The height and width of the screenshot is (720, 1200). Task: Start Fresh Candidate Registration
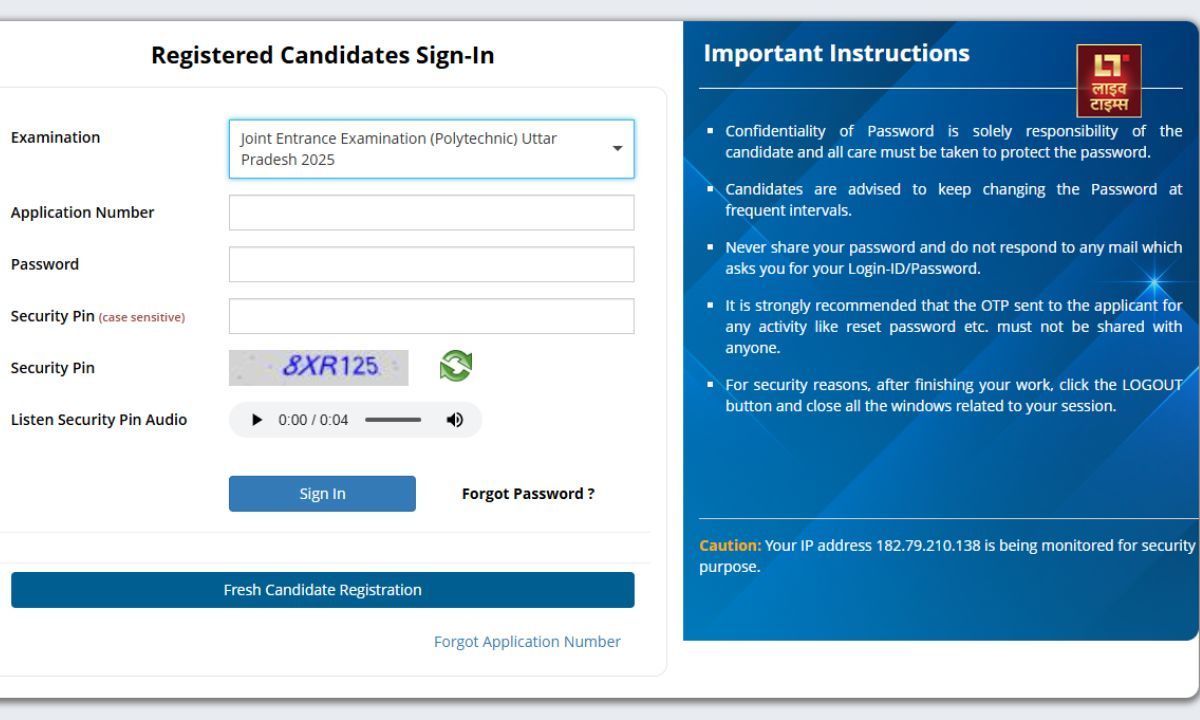(322, 590)
